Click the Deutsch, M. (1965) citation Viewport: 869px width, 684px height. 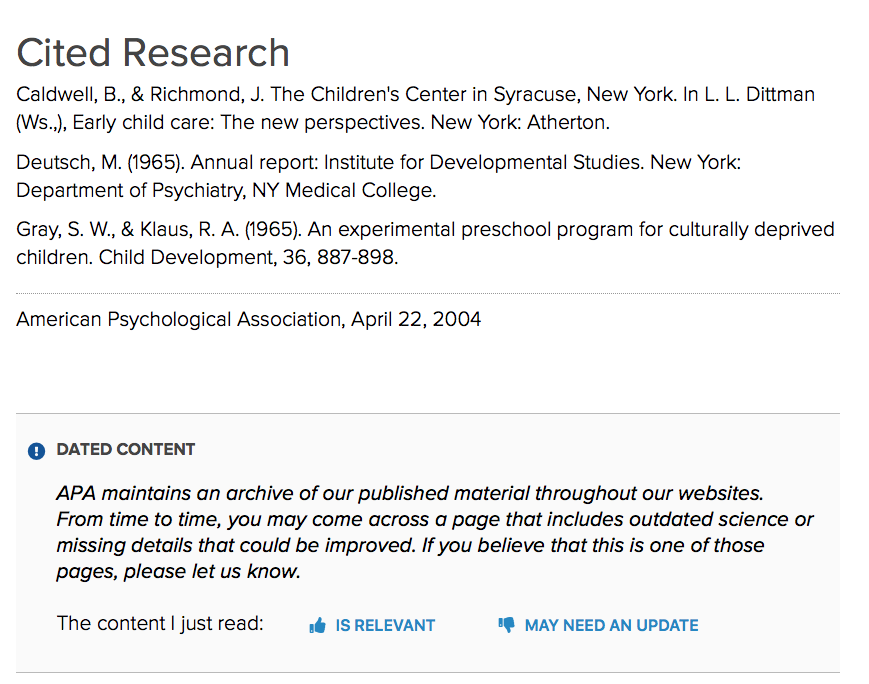(378, 175)
